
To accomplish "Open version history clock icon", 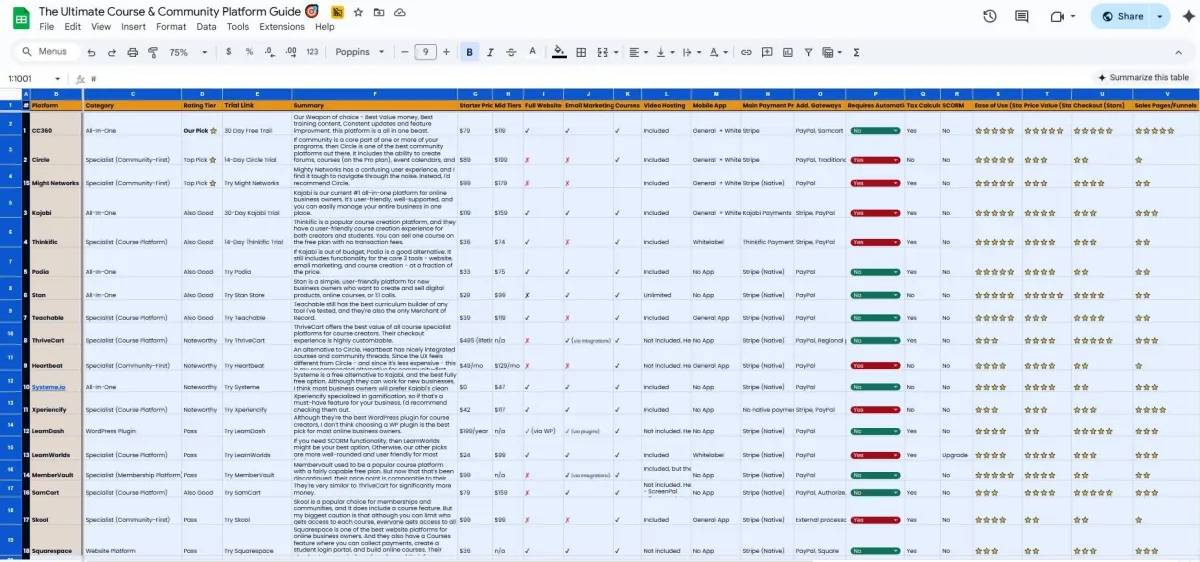I will 989,16.
